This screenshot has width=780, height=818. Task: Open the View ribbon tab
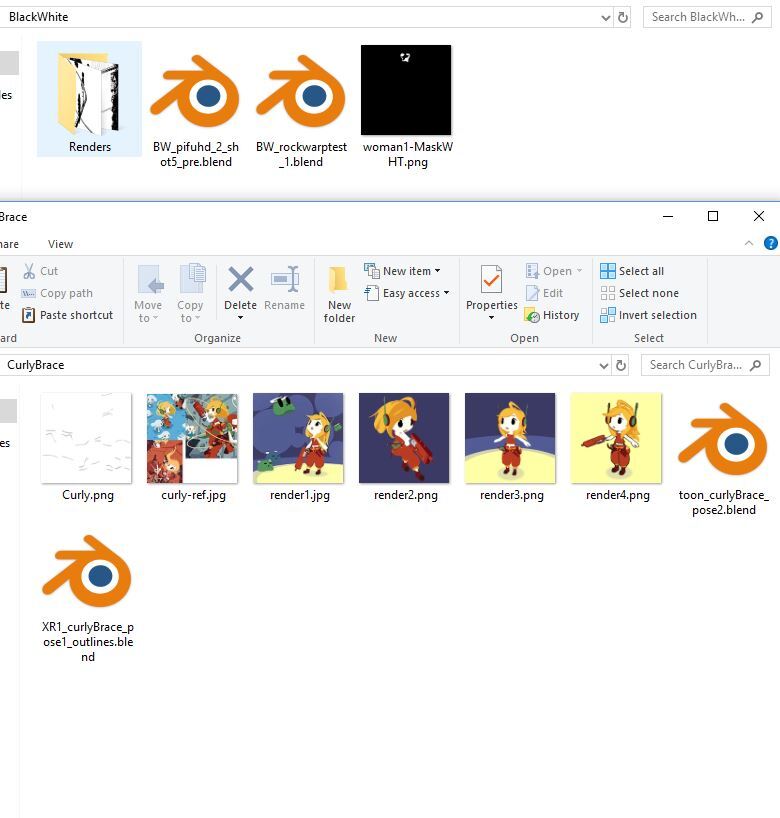(61, 244)
